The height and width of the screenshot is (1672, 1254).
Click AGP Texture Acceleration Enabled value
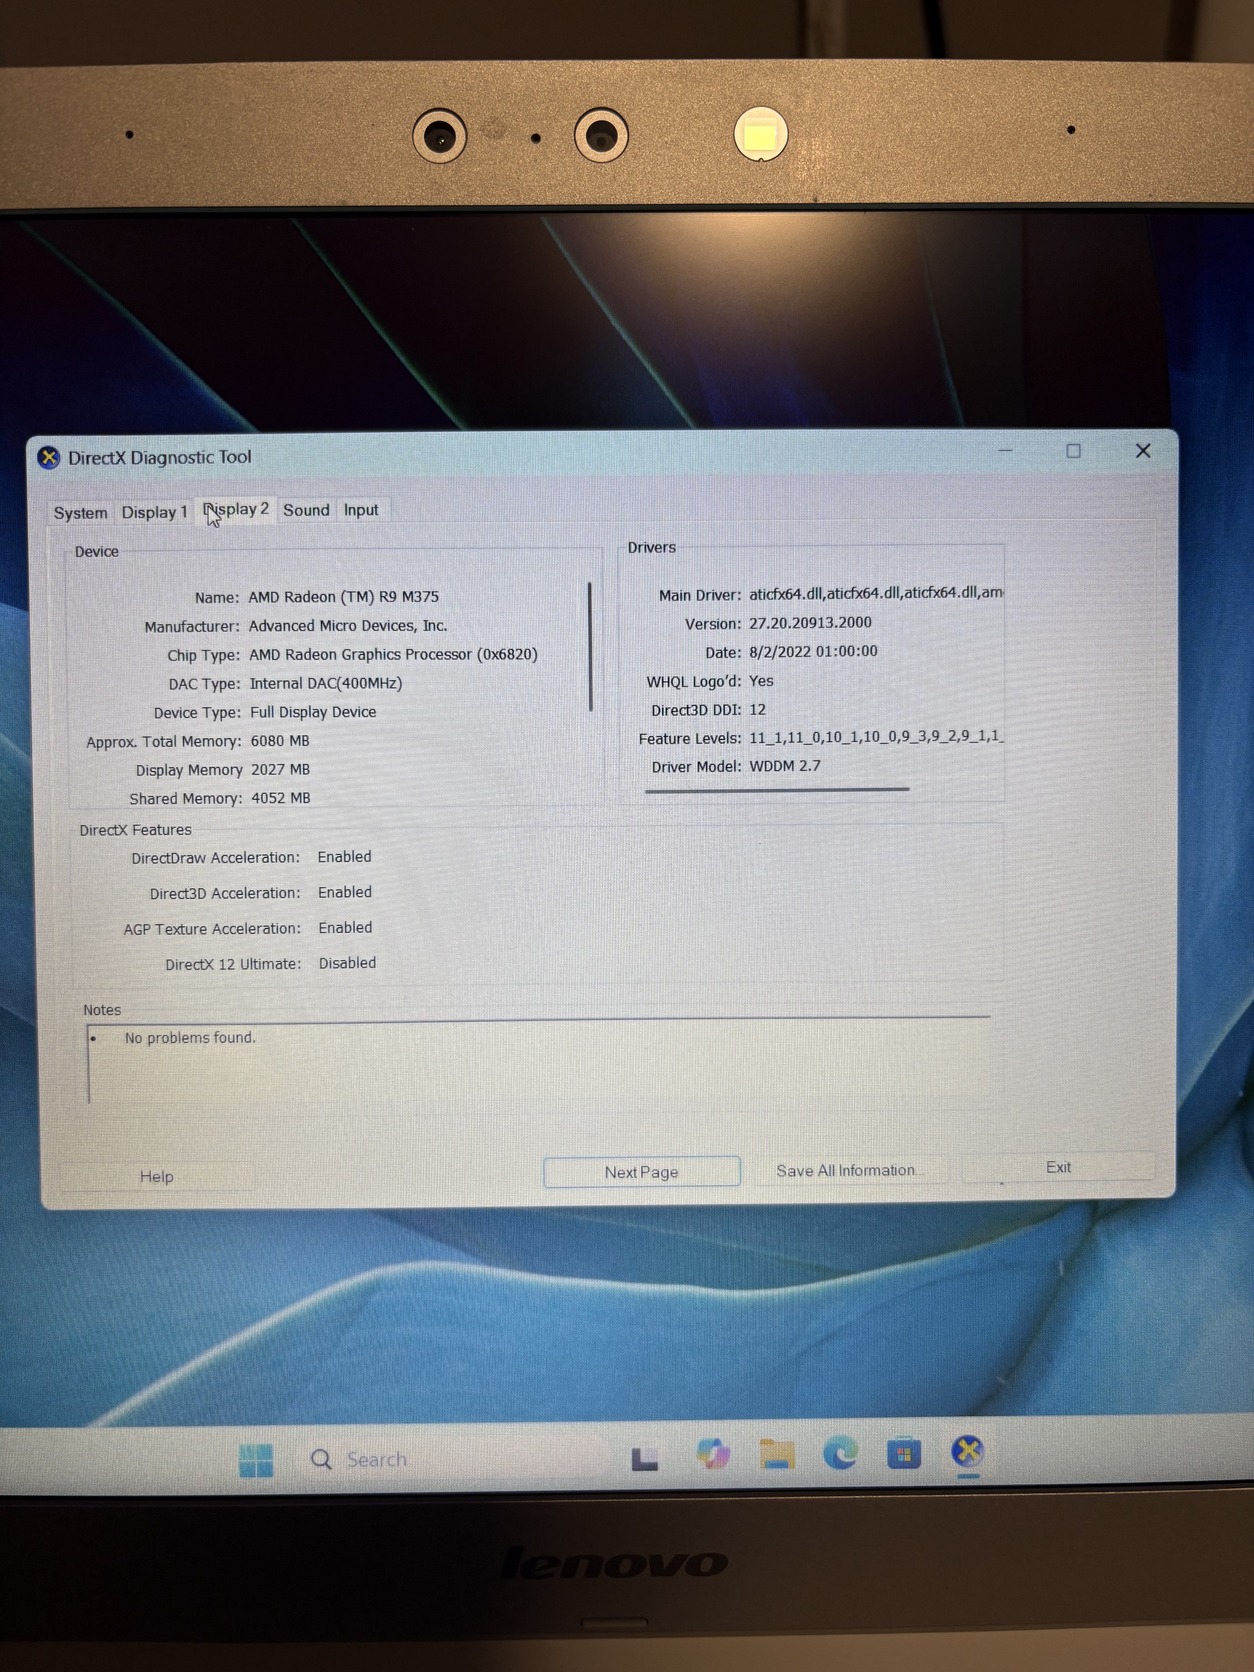(345, 928)
